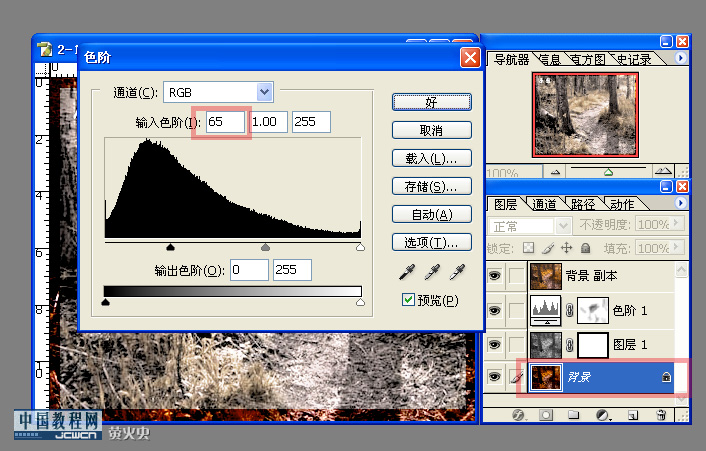The image size is (706, 451).
Task: Switch to the 通道 tab
Action: (544, 204)
